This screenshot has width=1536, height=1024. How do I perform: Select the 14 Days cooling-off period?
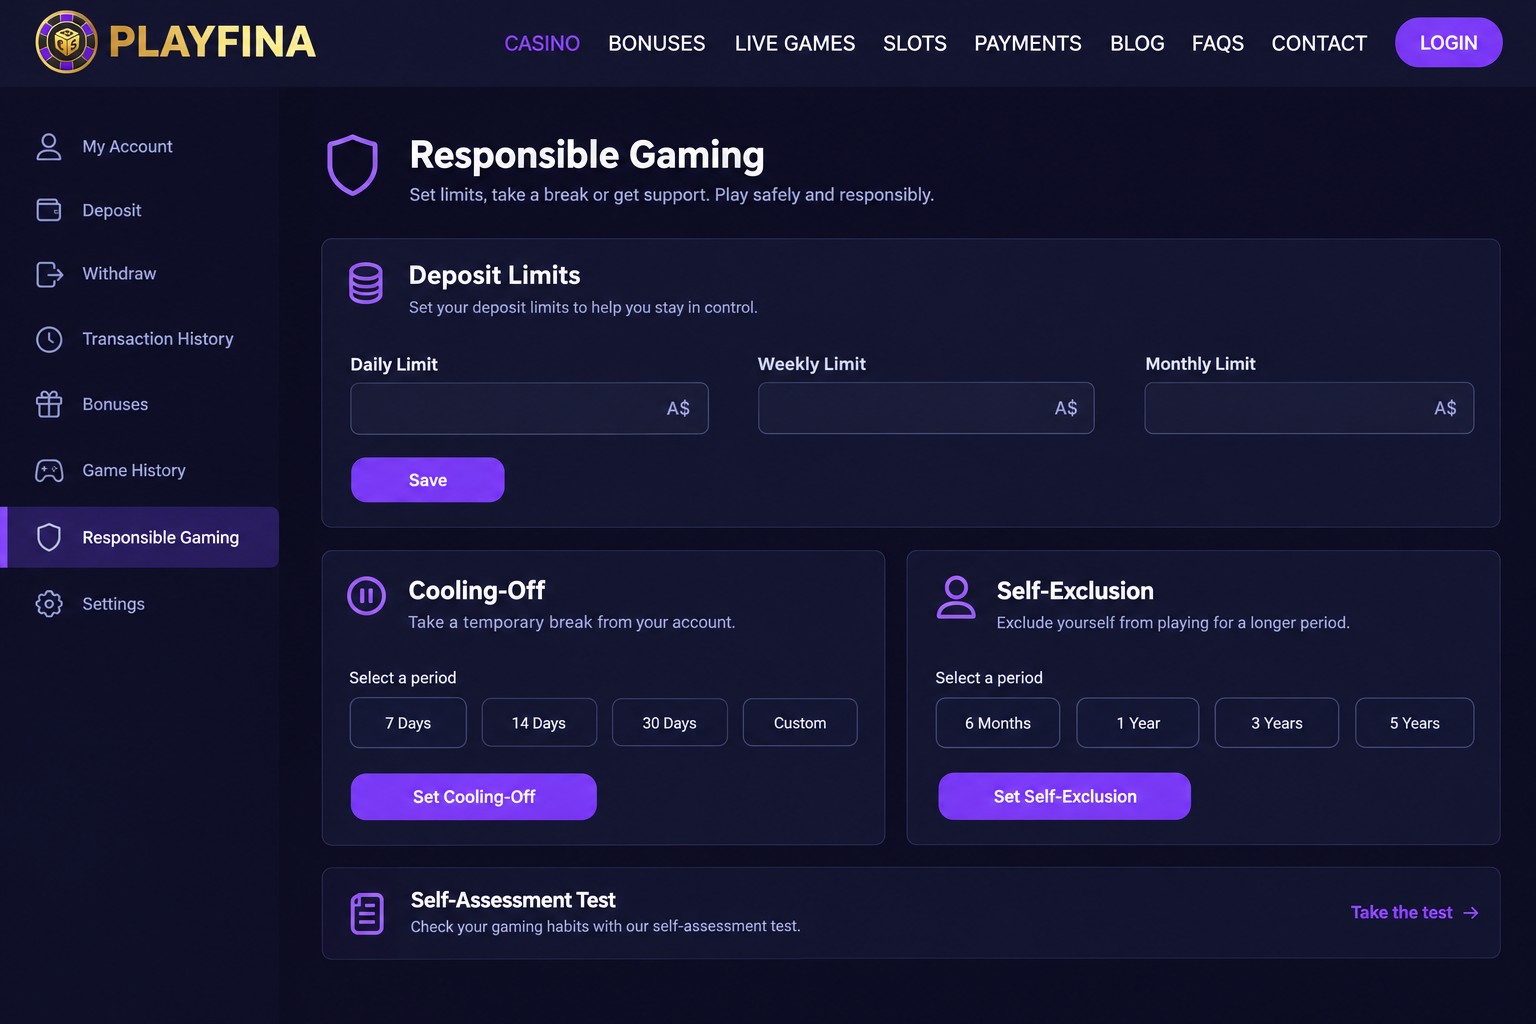[x=539, y=723]
